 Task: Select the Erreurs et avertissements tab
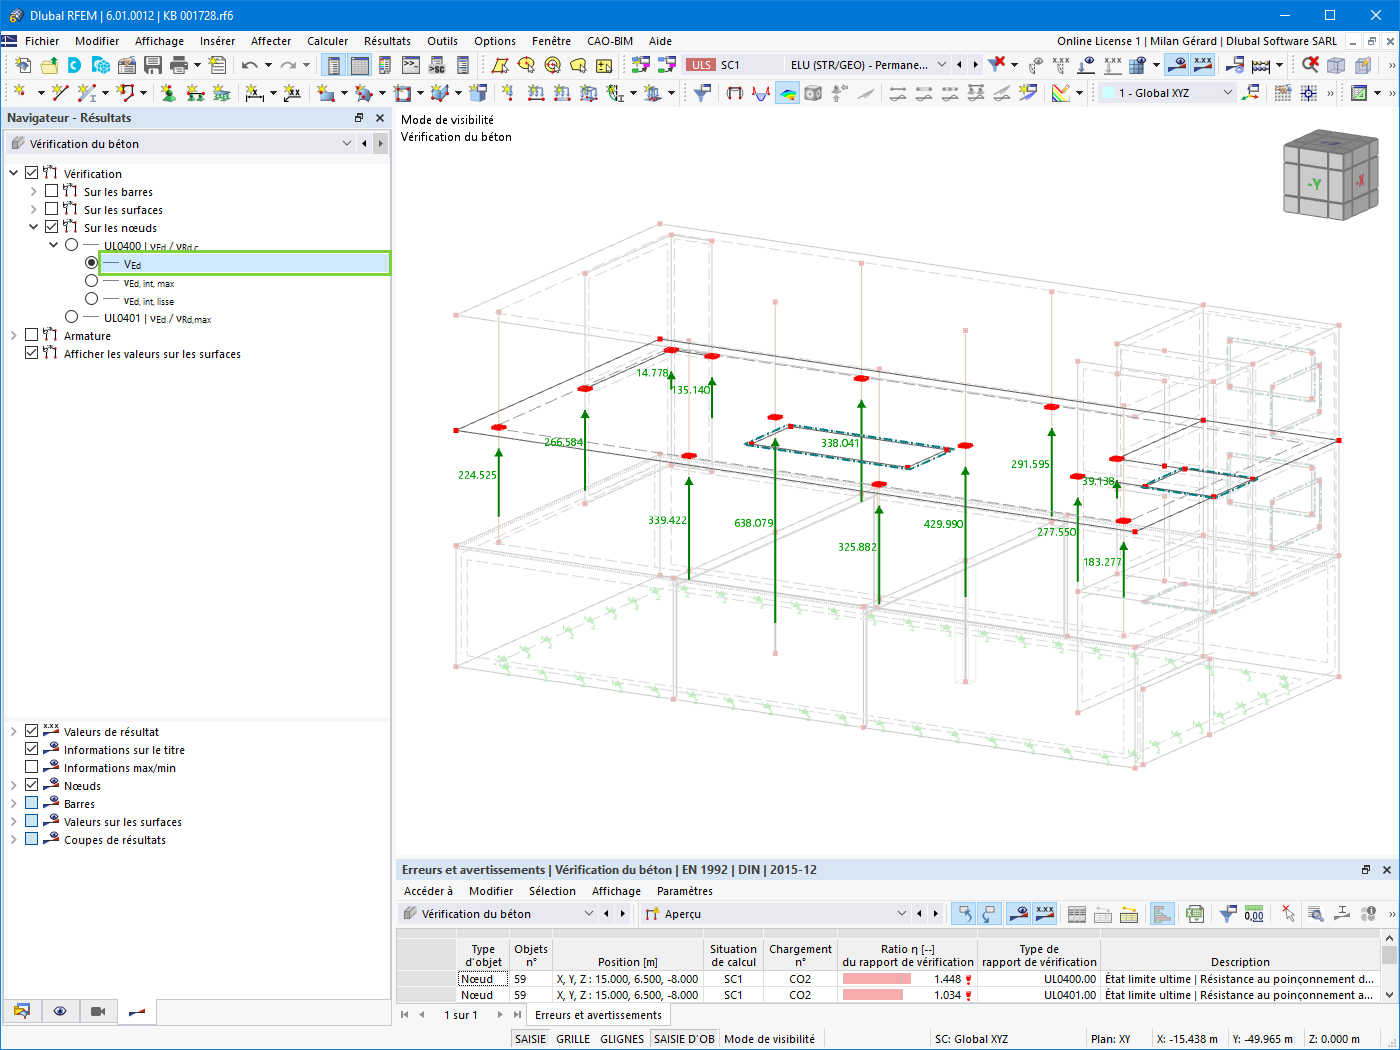[598, 1015]
